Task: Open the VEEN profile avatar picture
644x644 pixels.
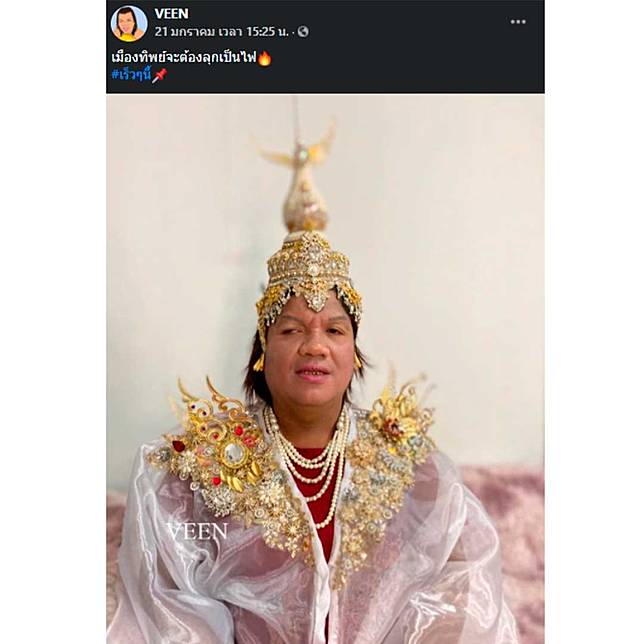Action: (x=129, y=23)
